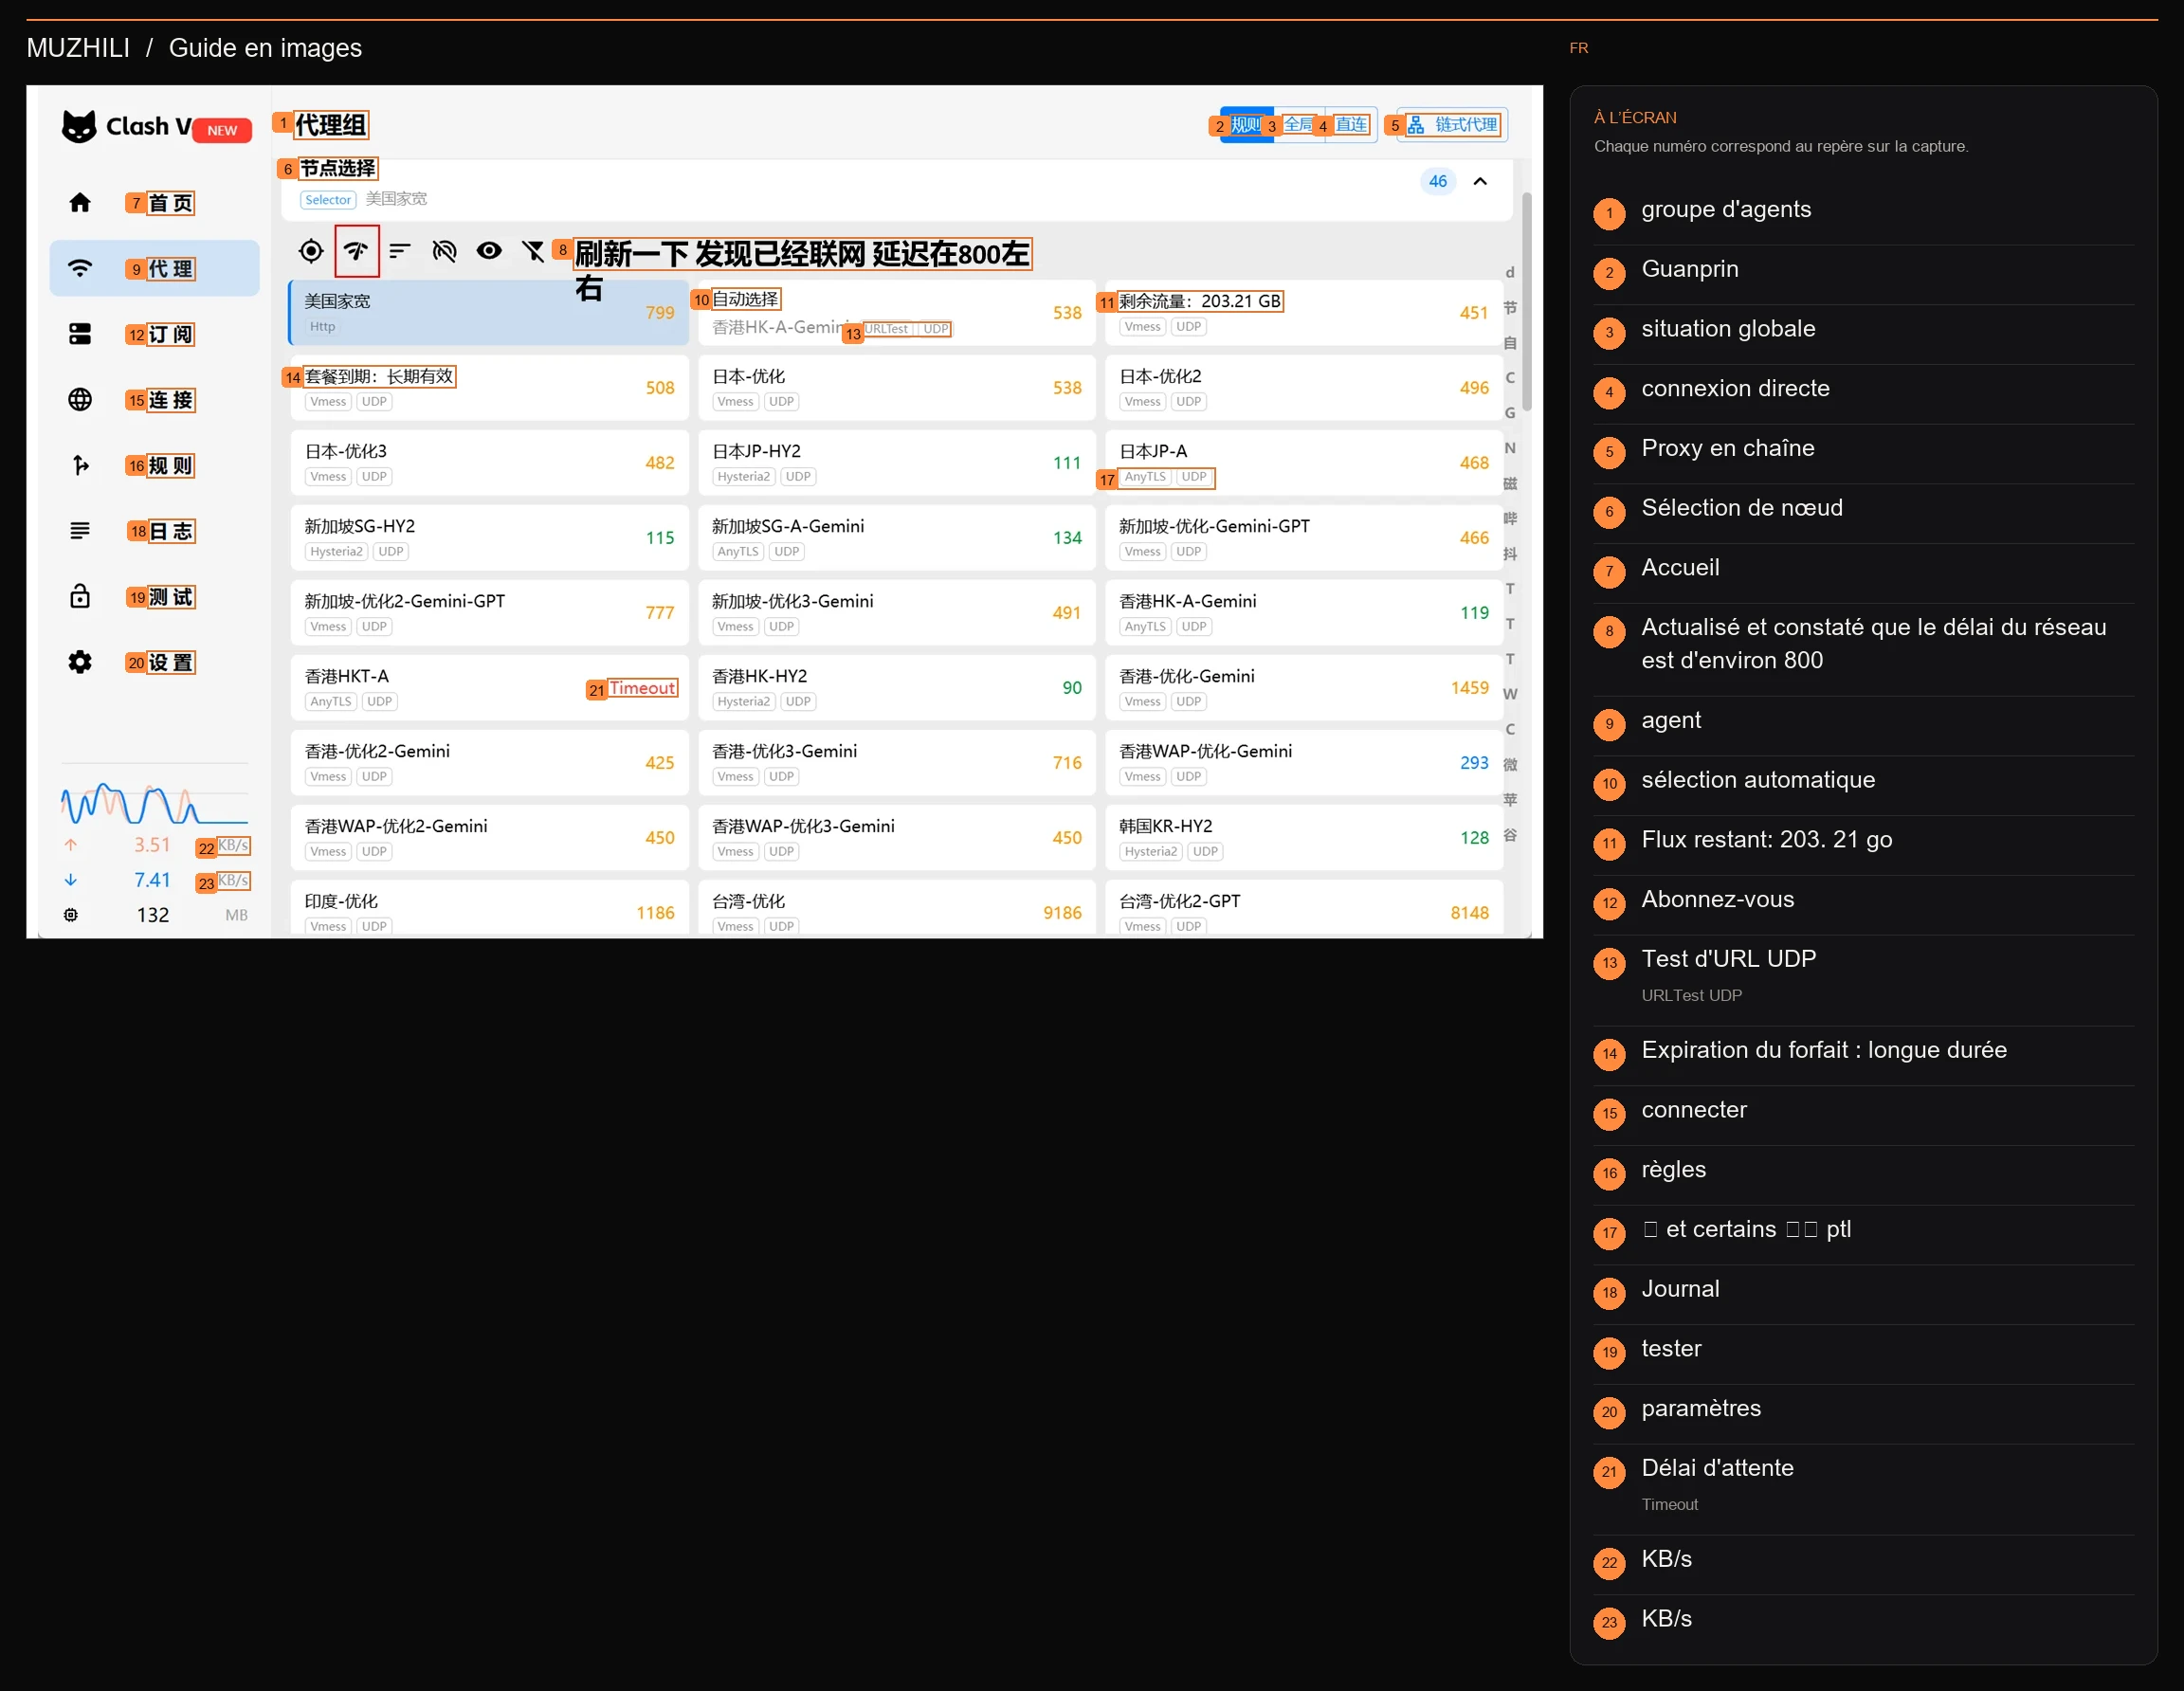Click the 1459 latency of 香港-优化-Gemini

point(1469,688)
